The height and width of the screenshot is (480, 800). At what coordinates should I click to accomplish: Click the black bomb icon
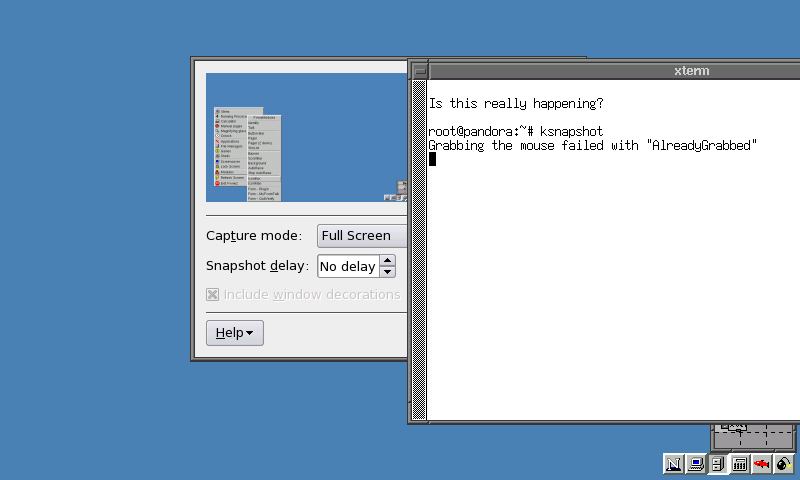point(784,464)
